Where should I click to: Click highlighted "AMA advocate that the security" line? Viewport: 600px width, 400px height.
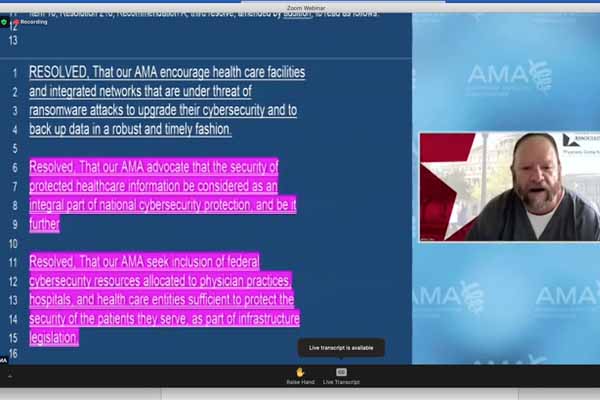tap(154, 167)
